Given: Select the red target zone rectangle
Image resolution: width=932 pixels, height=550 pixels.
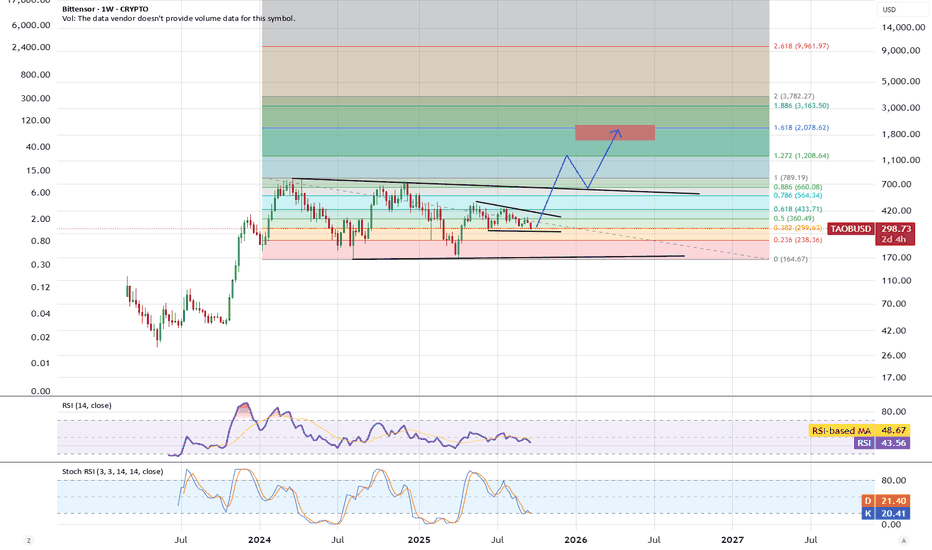Looking at the screenshot, I should click(615, 133).
